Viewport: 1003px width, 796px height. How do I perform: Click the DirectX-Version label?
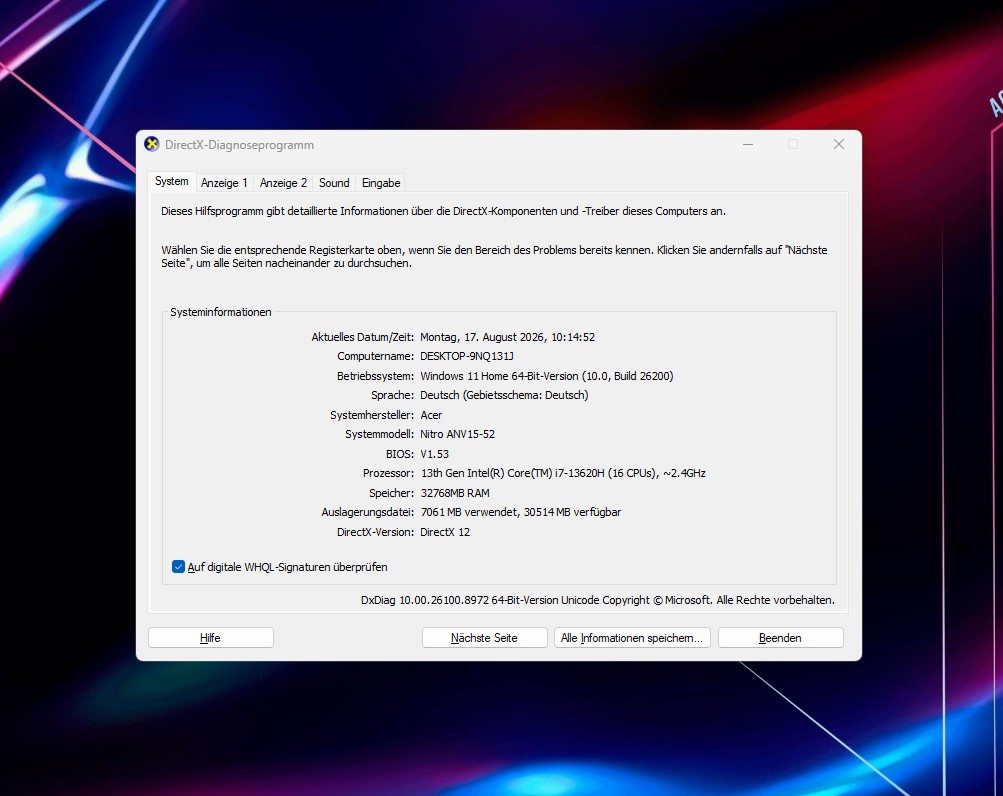tap(375, 532)
